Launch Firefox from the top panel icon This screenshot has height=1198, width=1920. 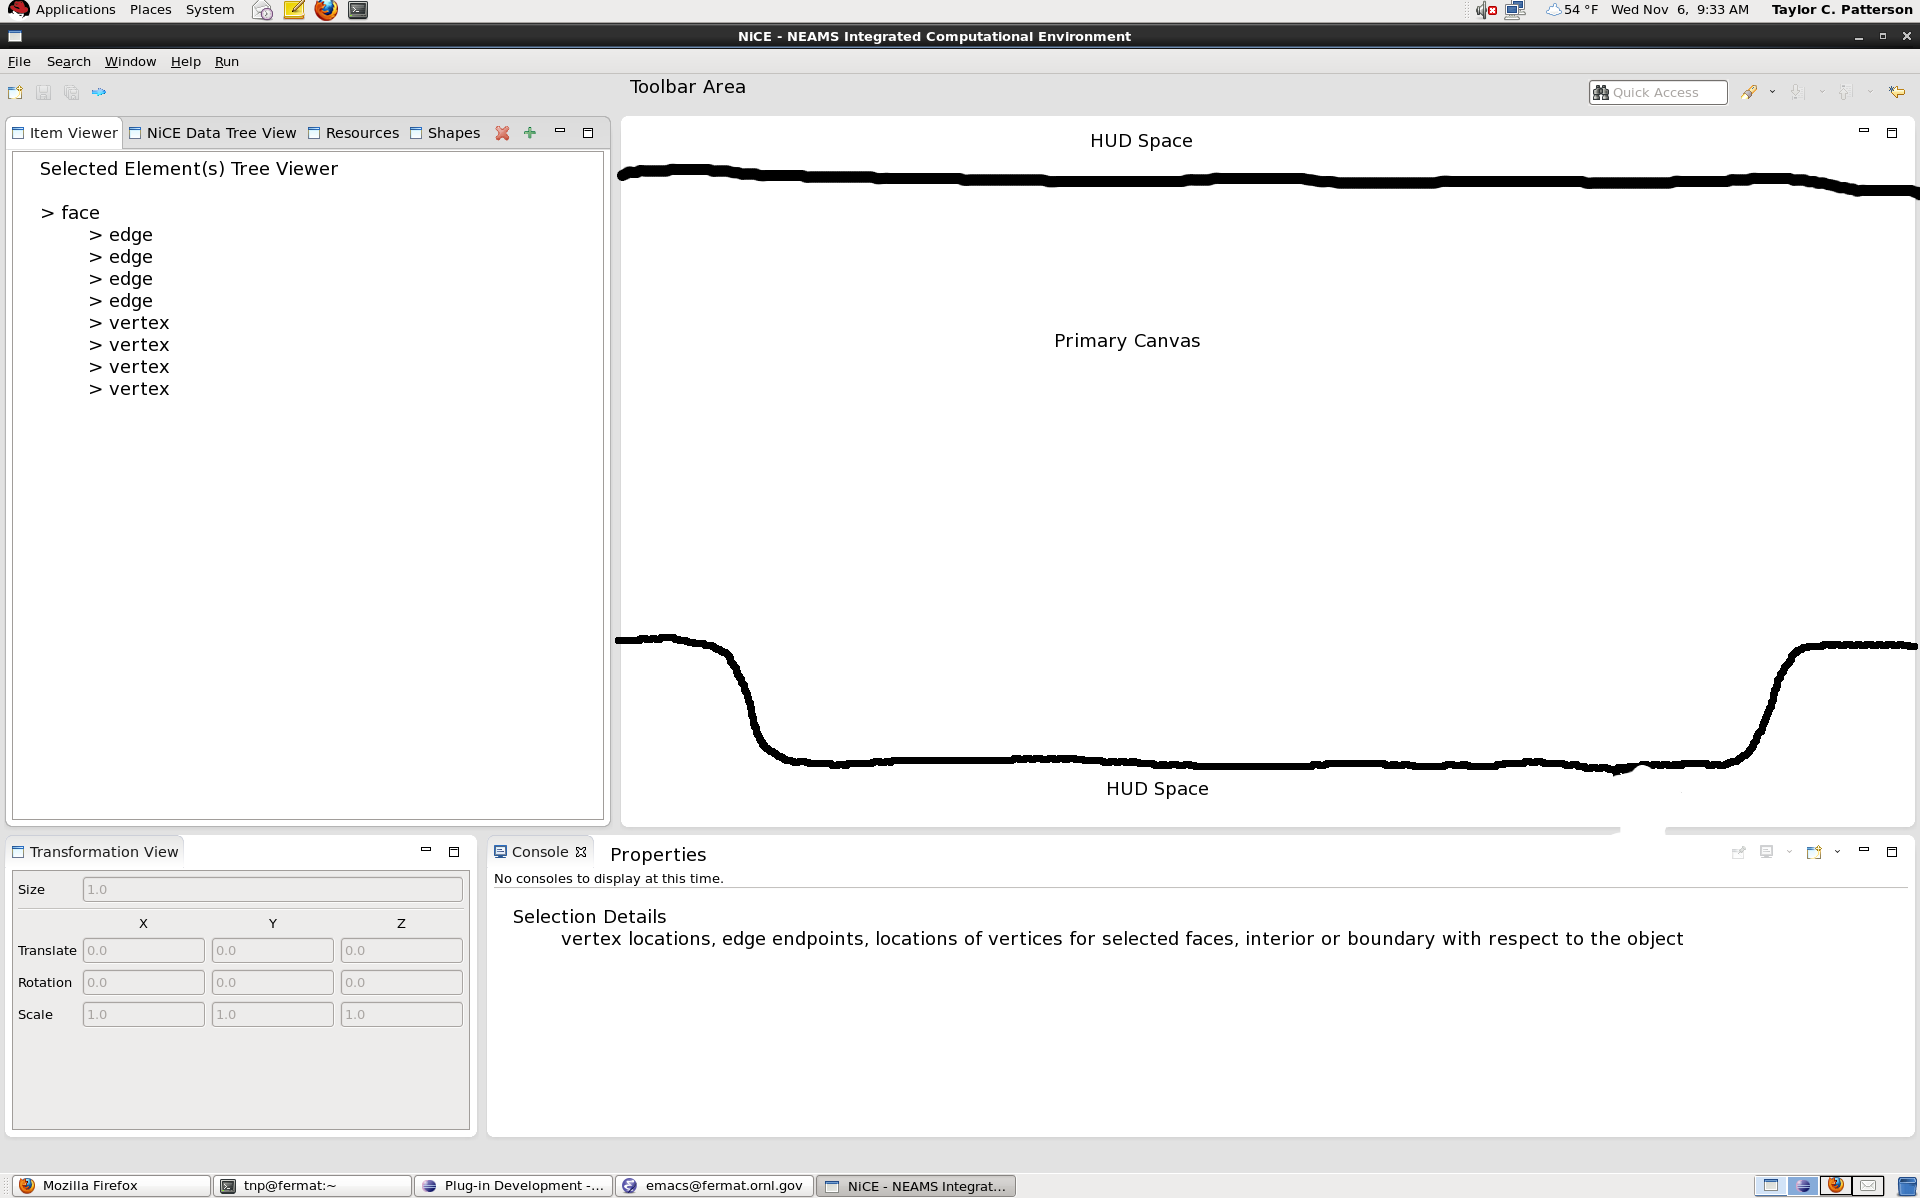[x=326, y=10]
